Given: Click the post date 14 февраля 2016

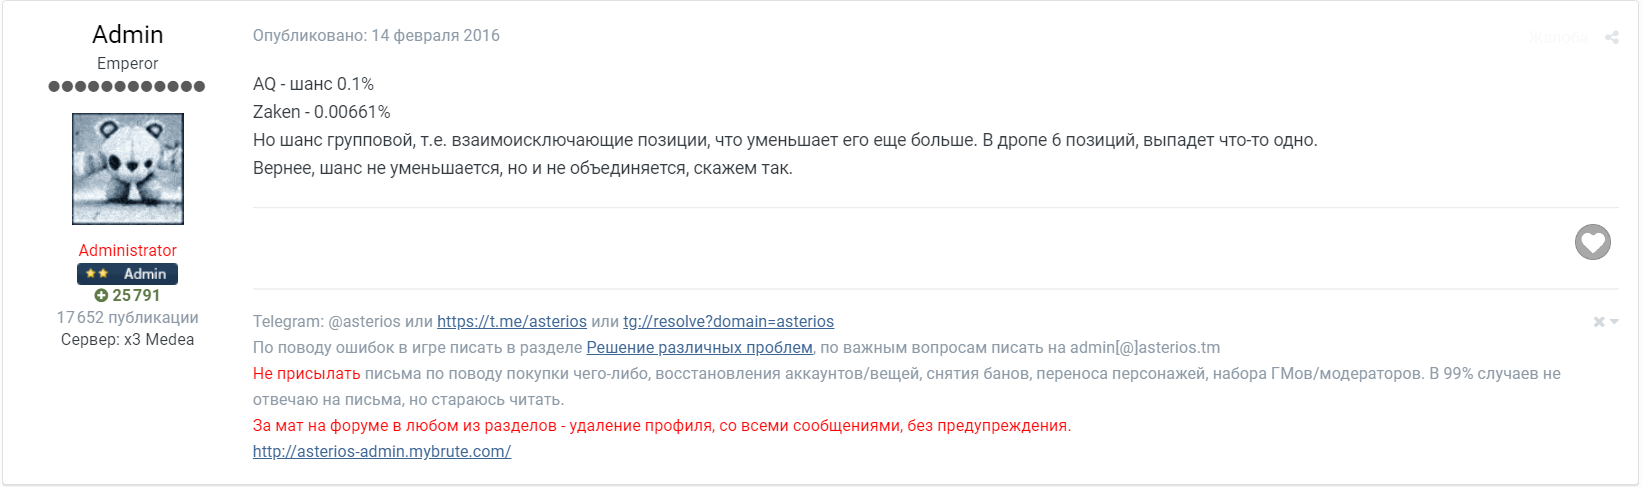Looking at the screenshot, I should (435, 36).
